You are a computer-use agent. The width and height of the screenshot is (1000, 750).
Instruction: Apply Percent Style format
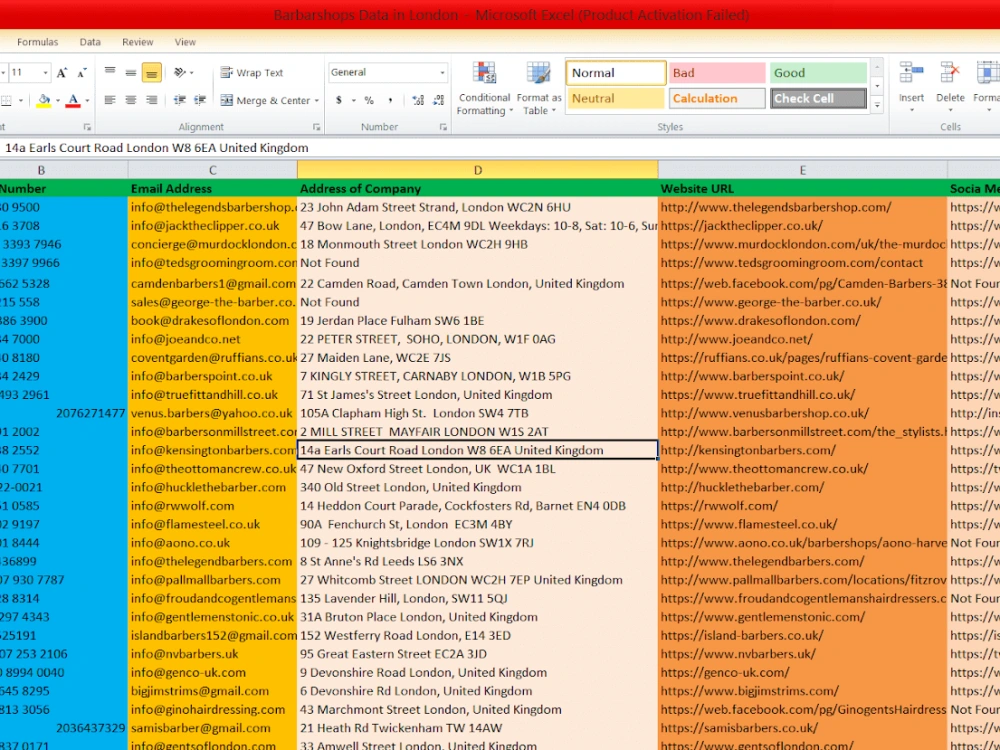[x=369, y=100]
